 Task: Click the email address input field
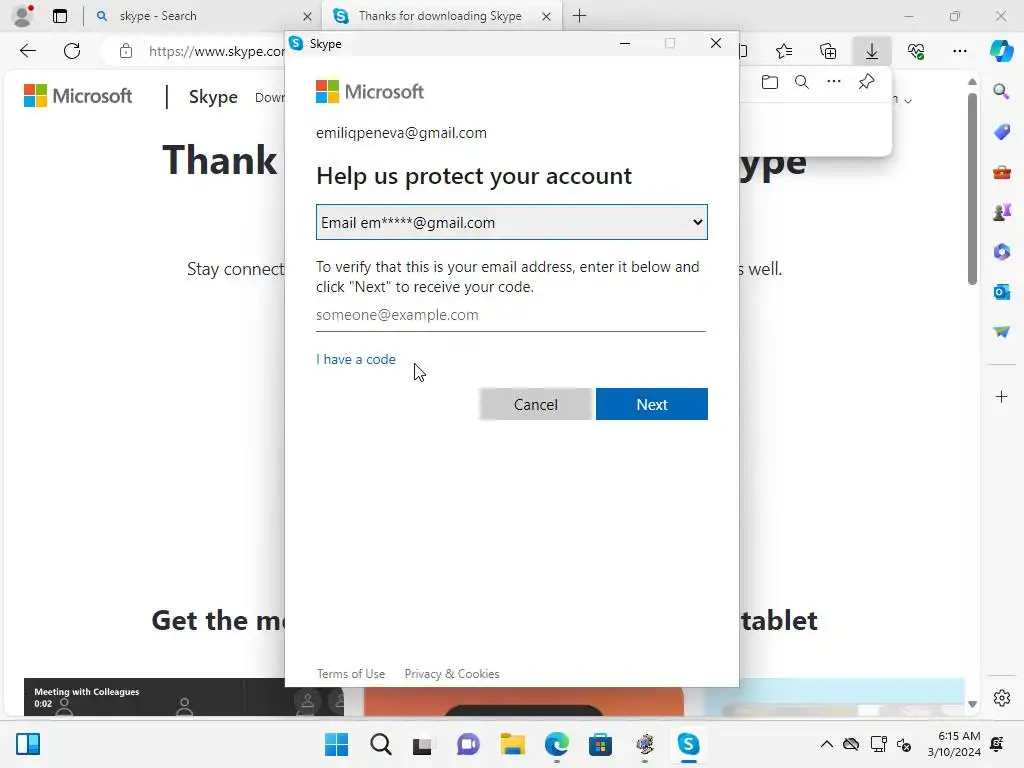click(x=511, y=315)
